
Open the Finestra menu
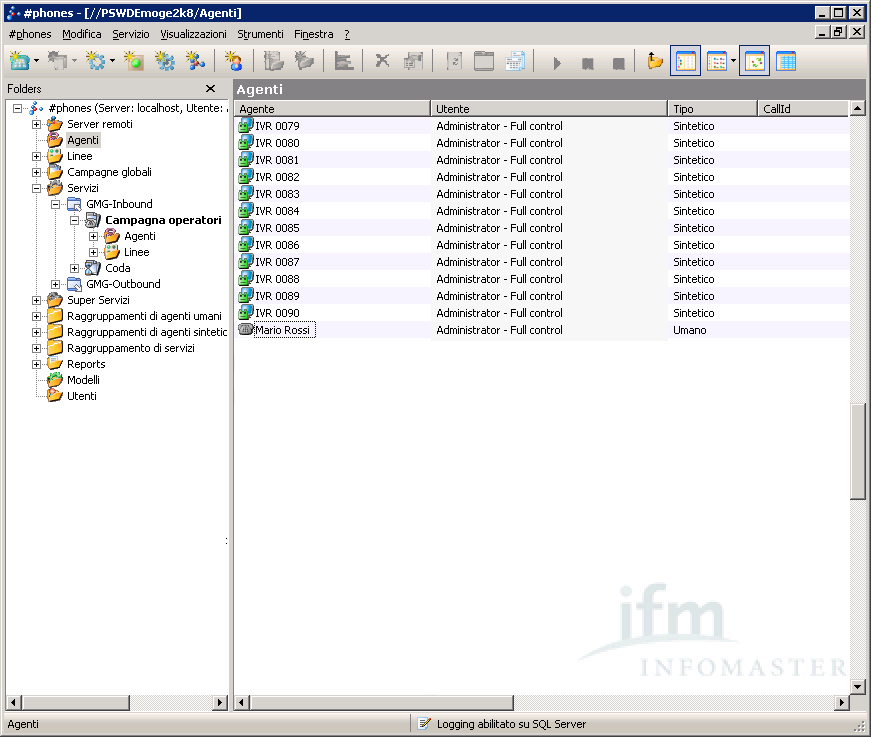[313, 34]
